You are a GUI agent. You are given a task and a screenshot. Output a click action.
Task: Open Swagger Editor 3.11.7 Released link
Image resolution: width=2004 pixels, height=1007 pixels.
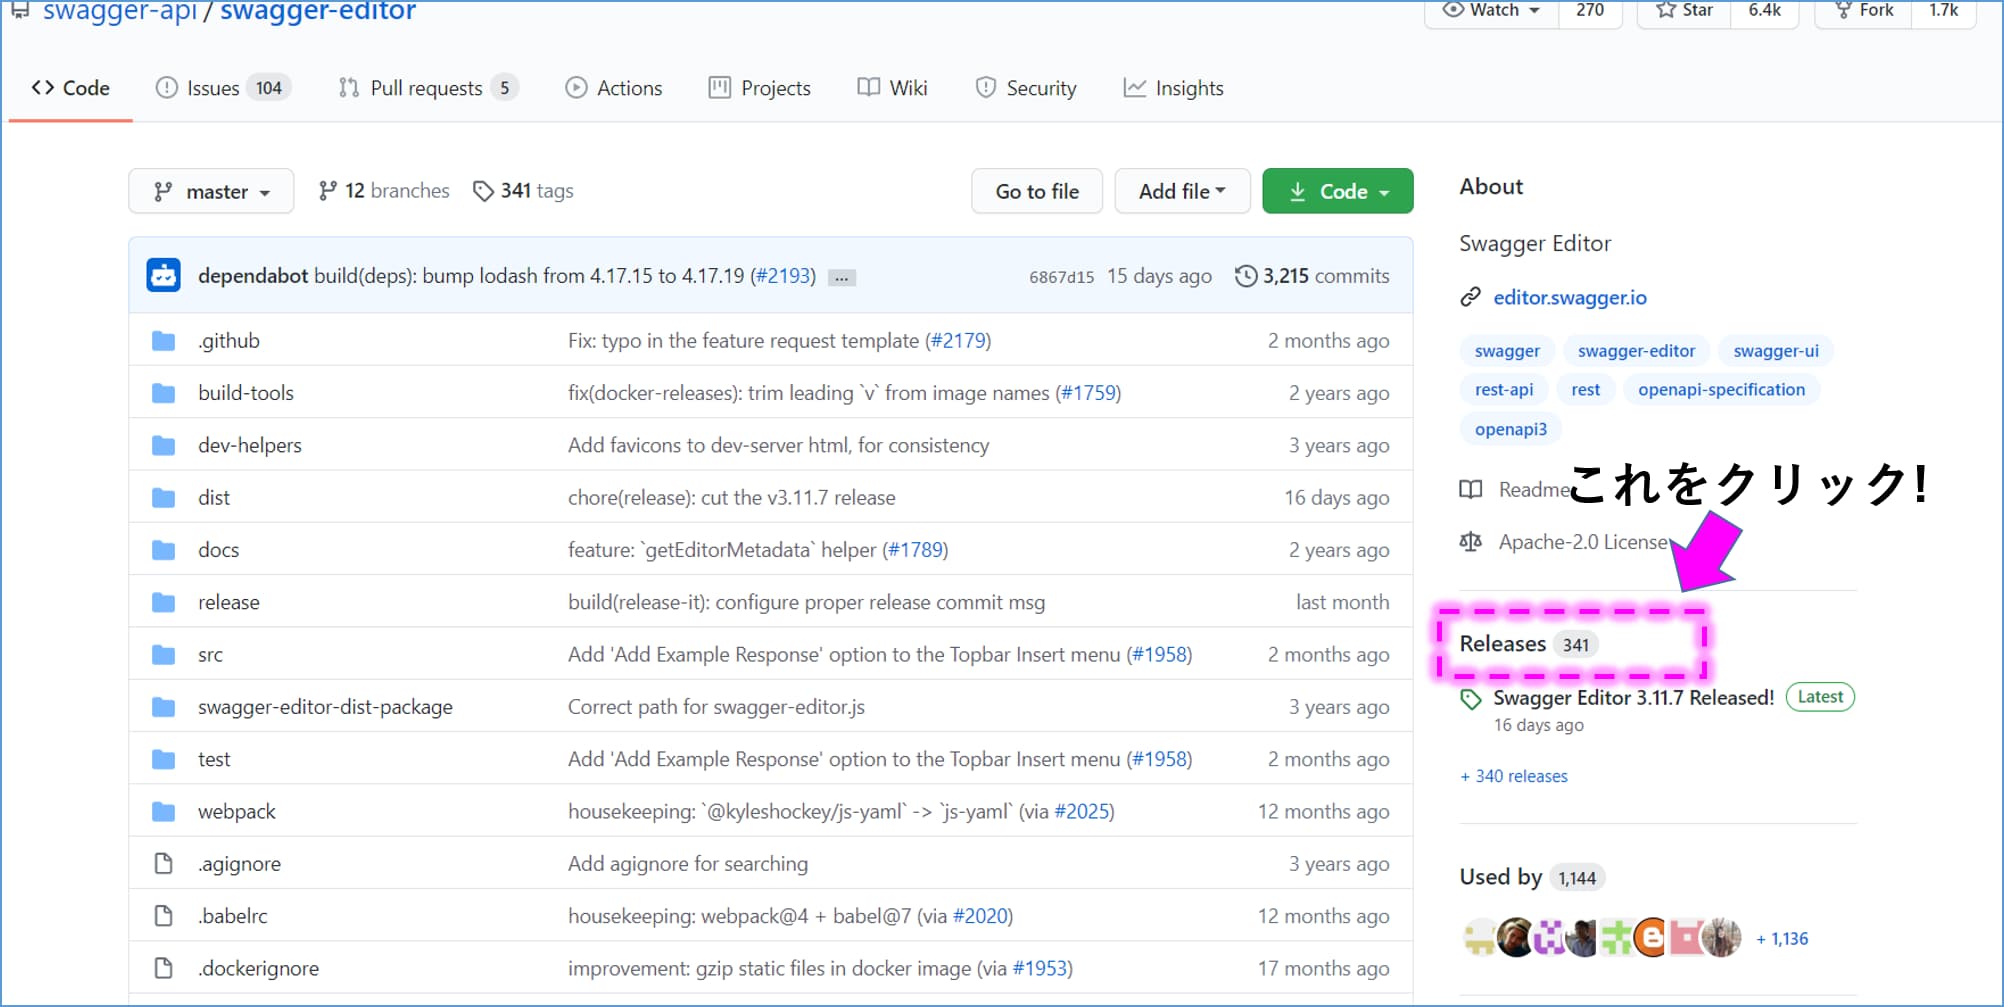(x=1634, y=698)
